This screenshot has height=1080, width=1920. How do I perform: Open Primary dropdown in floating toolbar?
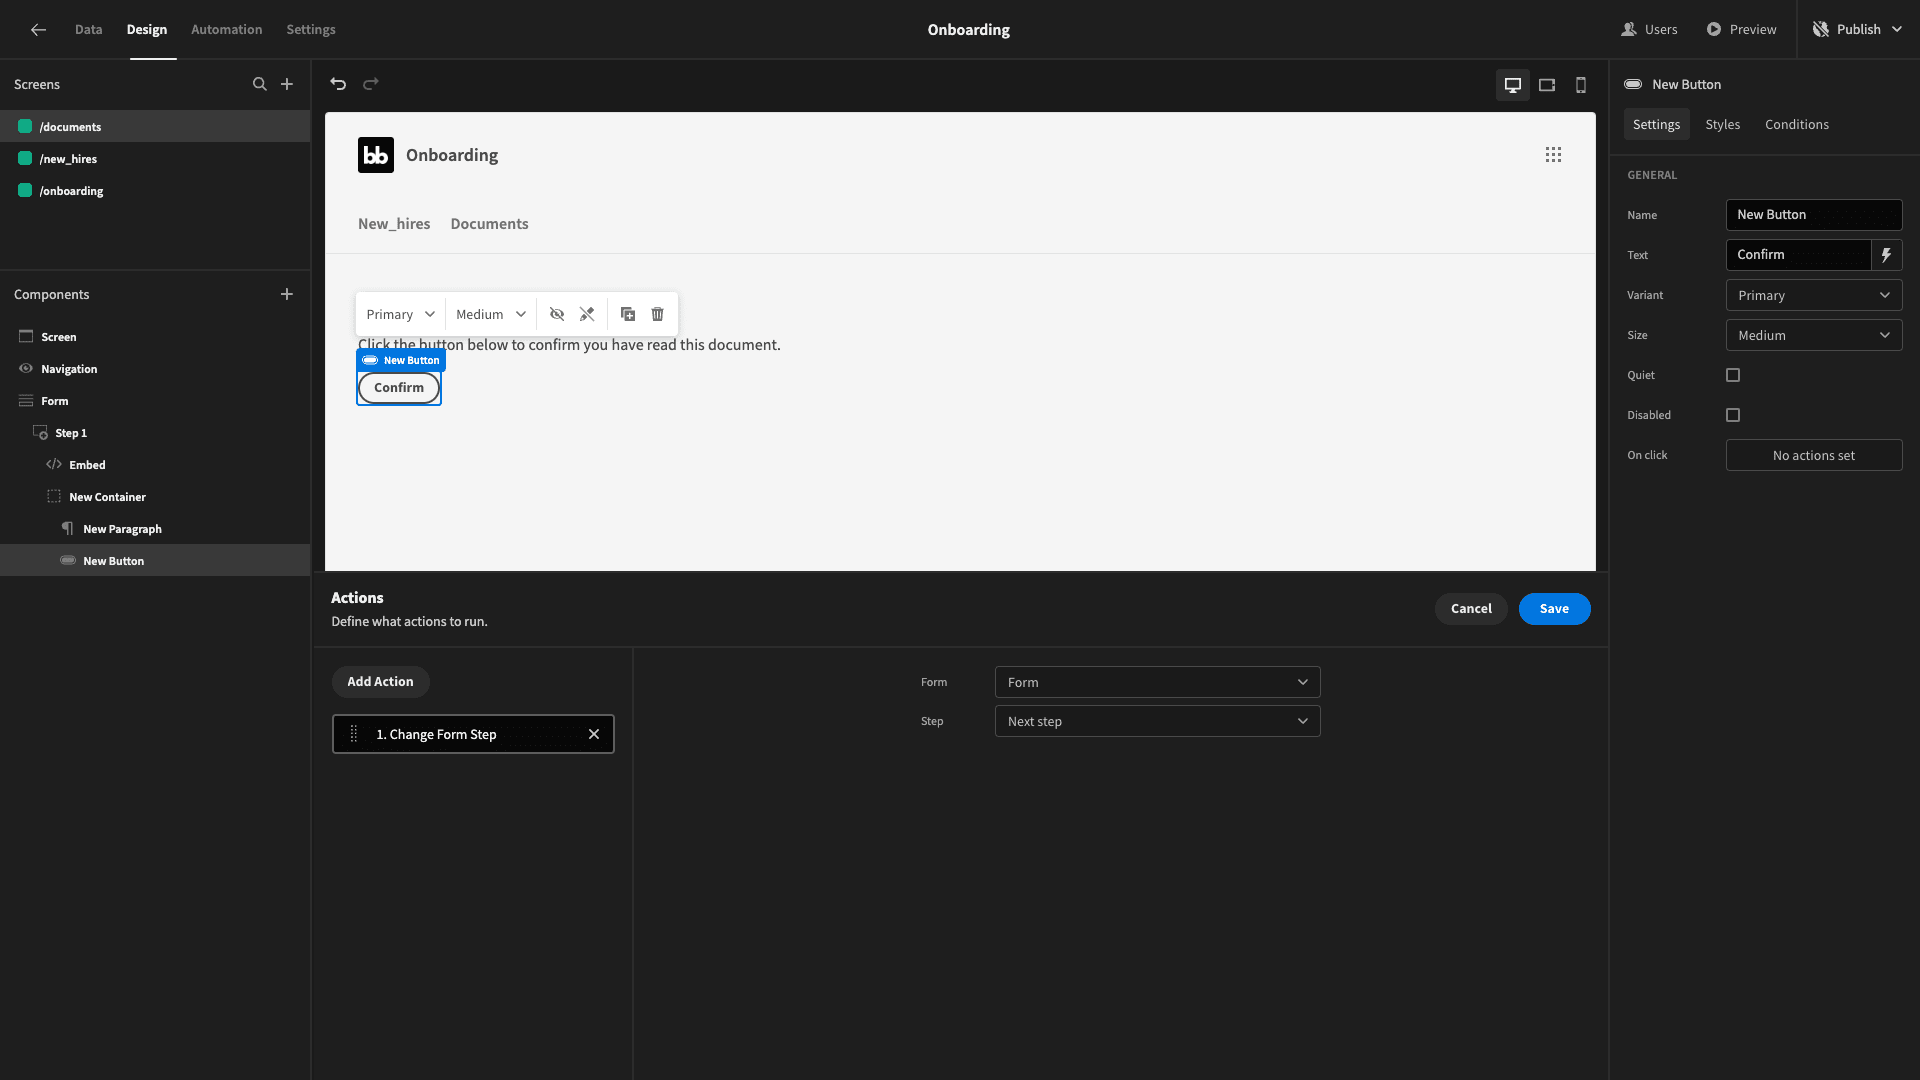pyautogui.click(x=400, y=314)
